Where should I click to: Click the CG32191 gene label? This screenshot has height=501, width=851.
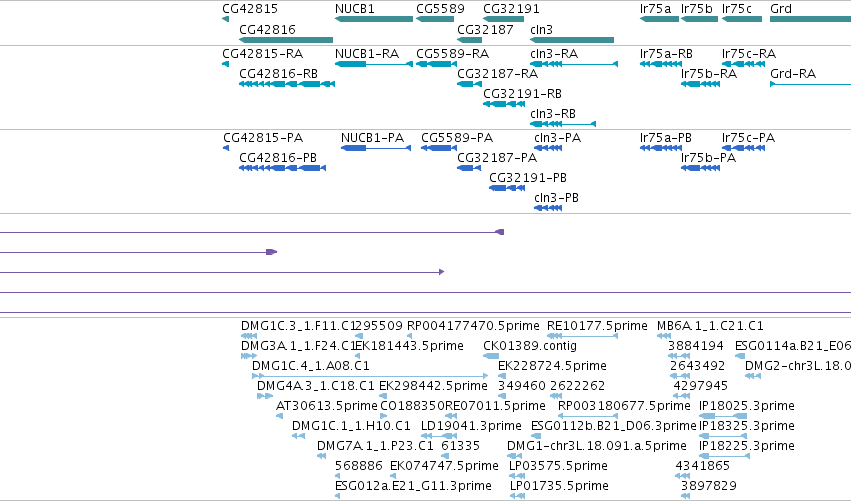[511, 9]
